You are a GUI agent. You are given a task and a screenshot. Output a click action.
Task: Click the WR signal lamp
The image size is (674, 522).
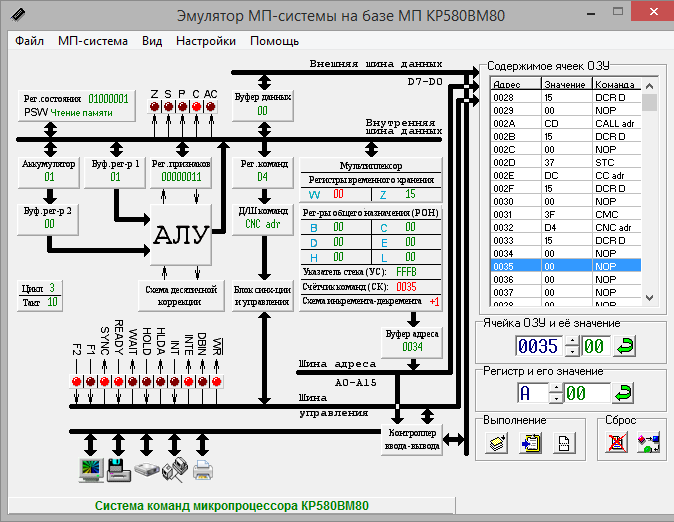tap(217, 381)
